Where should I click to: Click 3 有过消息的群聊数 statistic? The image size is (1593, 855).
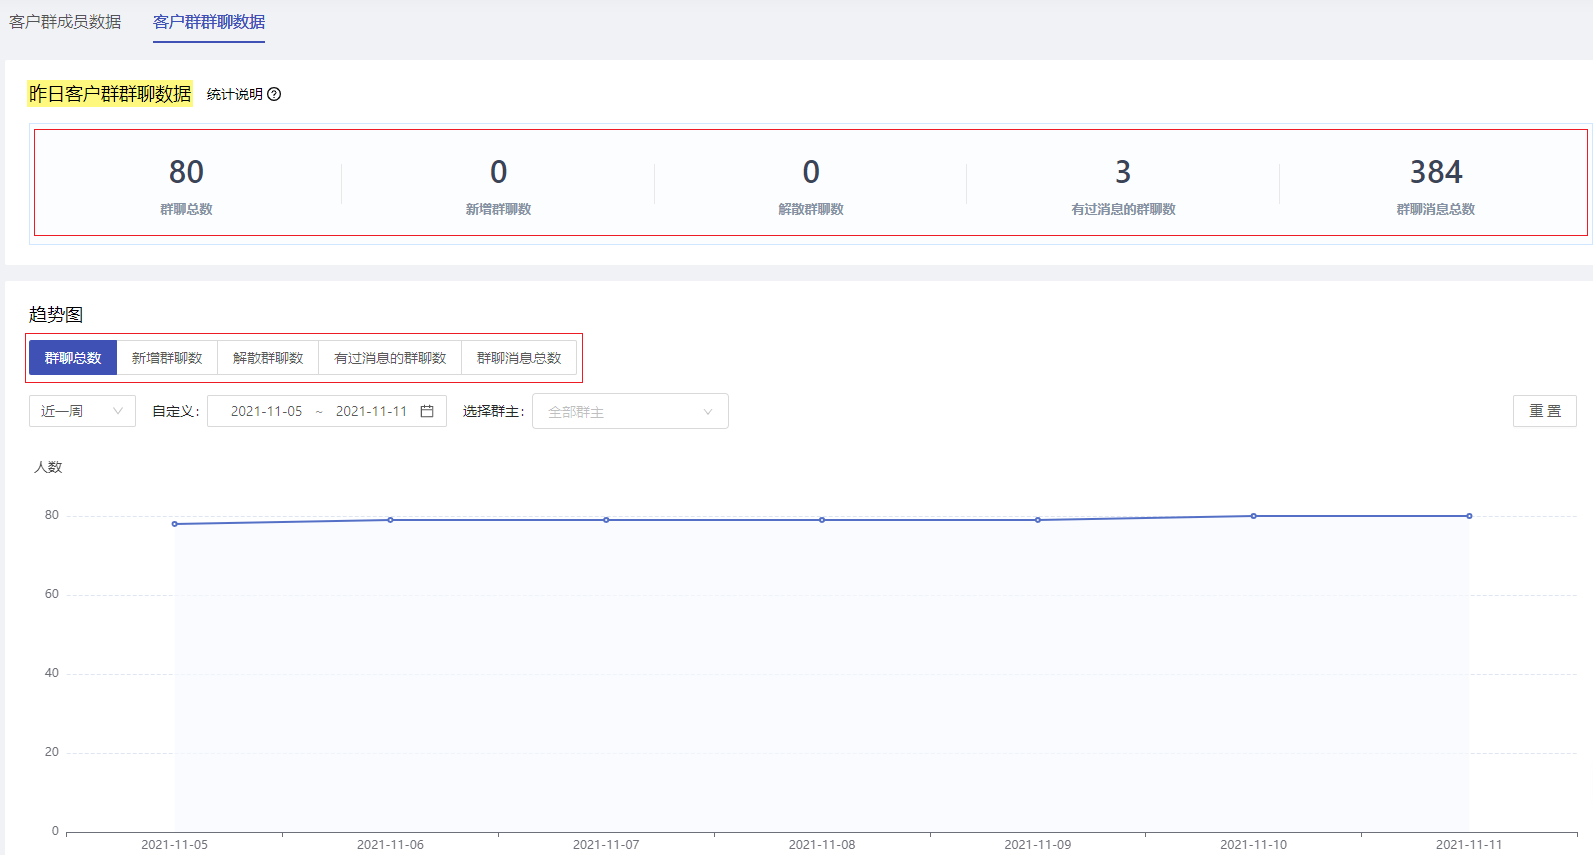click(1123, 184)
